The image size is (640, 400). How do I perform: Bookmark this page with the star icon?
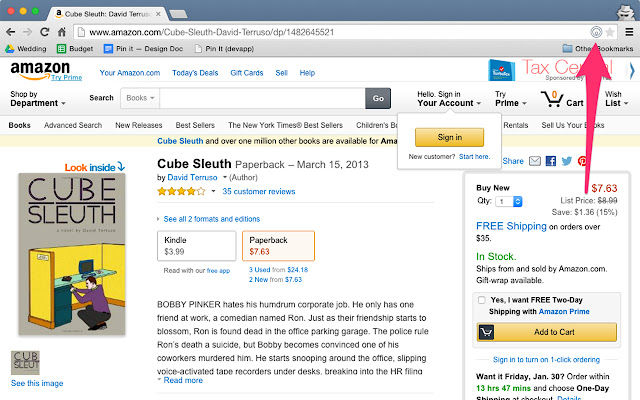tap(610, 32)
